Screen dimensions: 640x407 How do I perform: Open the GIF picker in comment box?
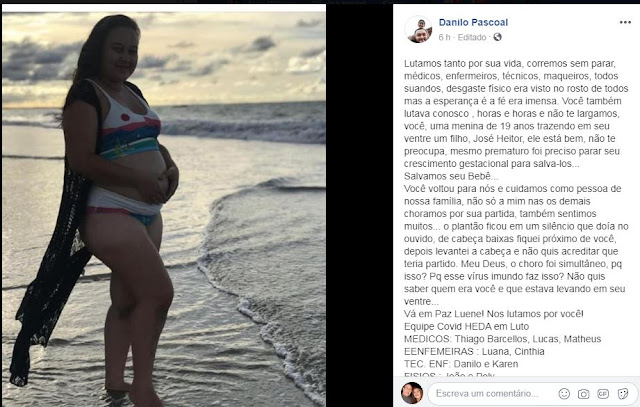tap(603, 394)
